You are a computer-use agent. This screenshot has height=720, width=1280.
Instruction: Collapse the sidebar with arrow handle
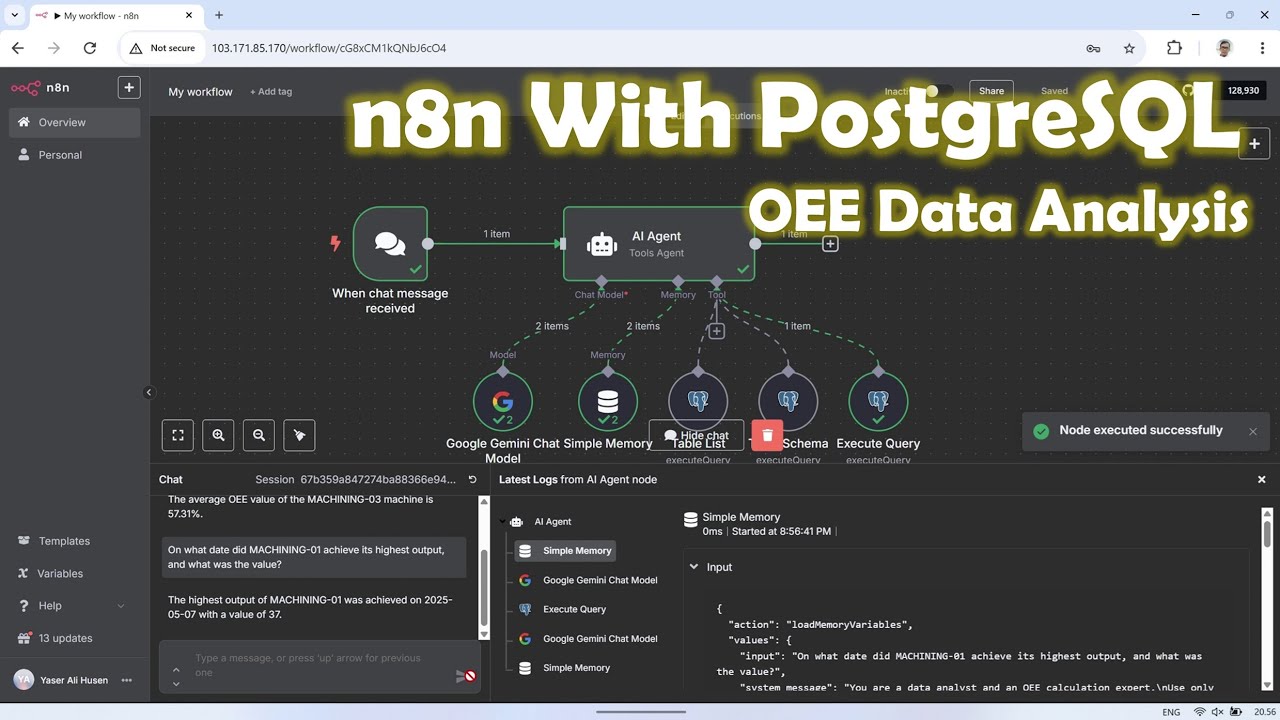coord(148,392)
